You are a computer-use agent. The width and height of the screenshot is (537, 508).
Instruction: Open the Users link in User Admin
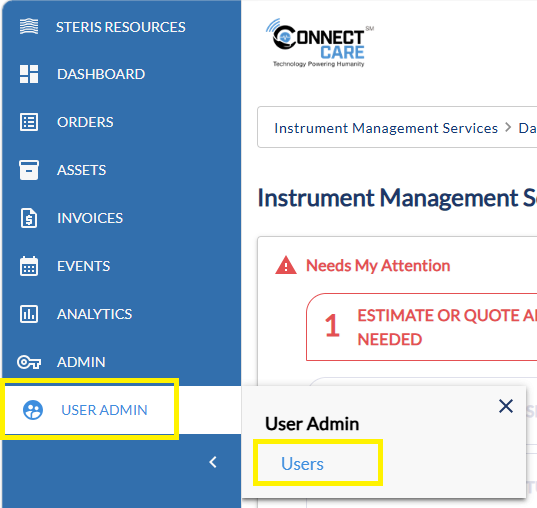pyautogui.click(x=302, y=464)
